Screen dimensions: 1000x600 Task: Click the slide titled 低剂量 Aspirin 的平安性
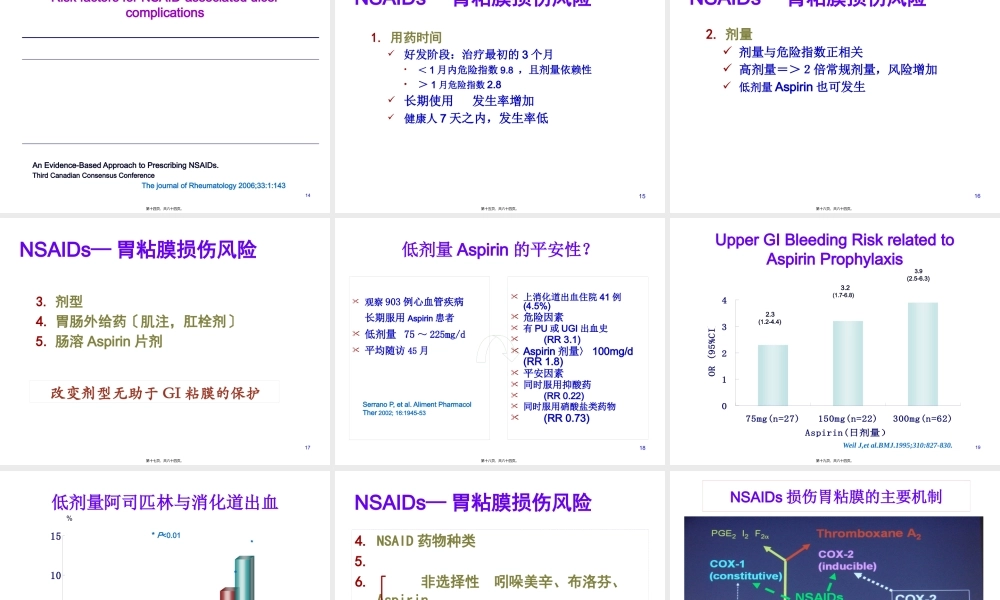[x=497, y=249]
